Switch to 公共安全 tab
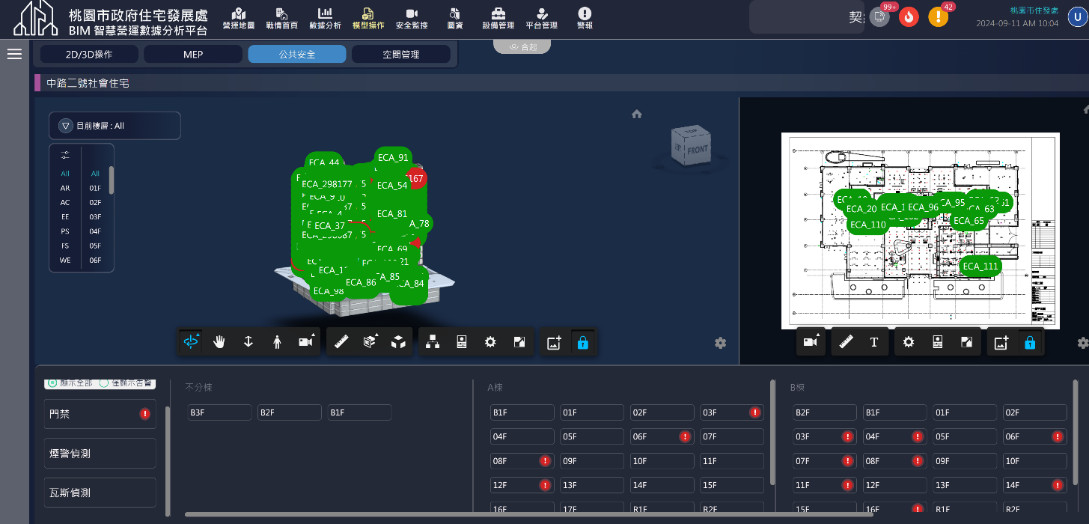Viewport: 1089px width, 524px height. (x=297, y=54)
